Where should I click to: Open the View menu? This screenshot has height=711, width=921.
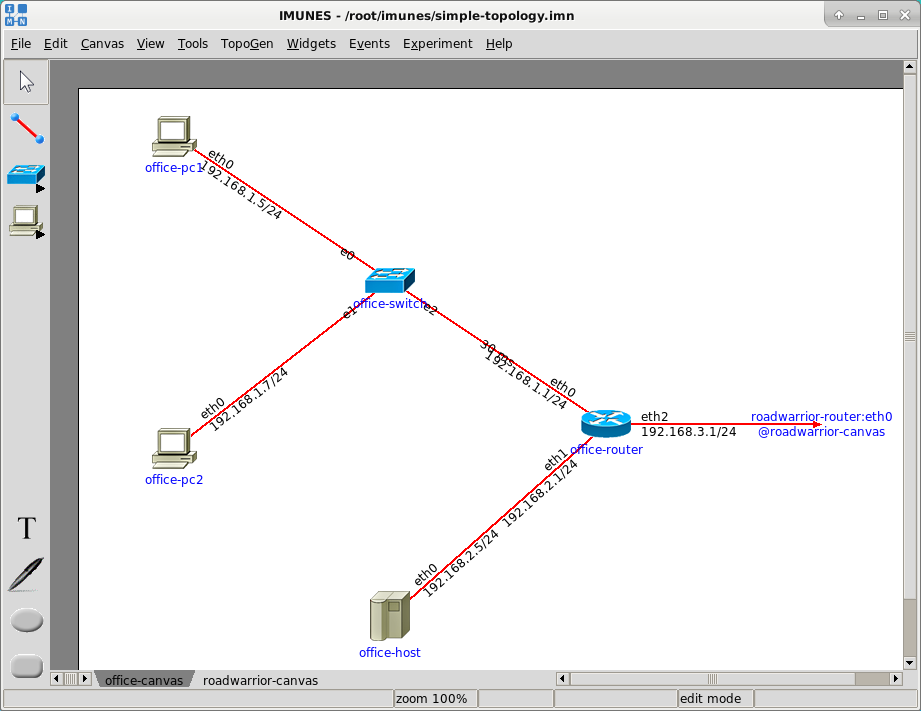click(x=150, y=43)
